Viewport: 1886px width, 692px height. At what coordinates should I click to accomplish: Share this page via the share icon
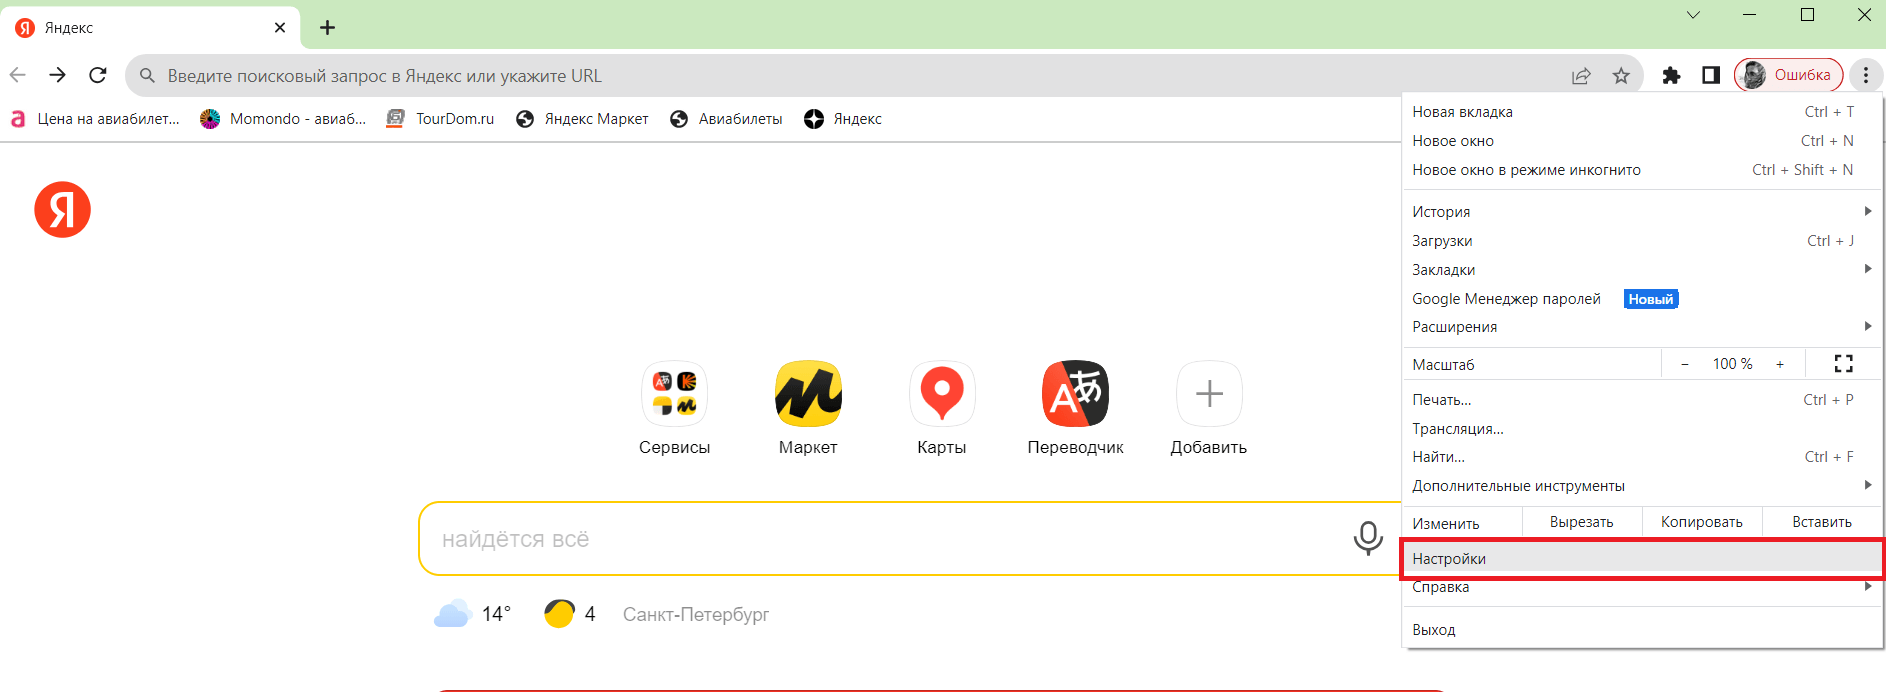point(1581,76)
